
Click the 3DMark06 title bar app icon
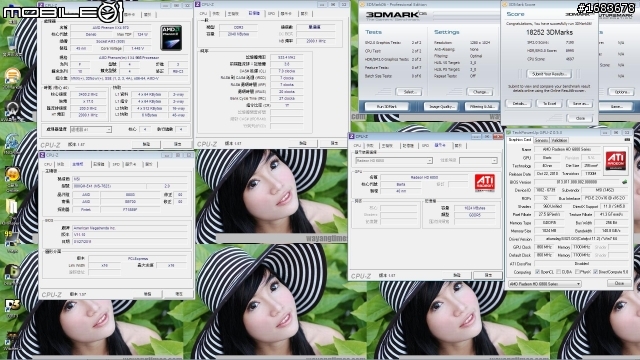(x=363, y=4)
